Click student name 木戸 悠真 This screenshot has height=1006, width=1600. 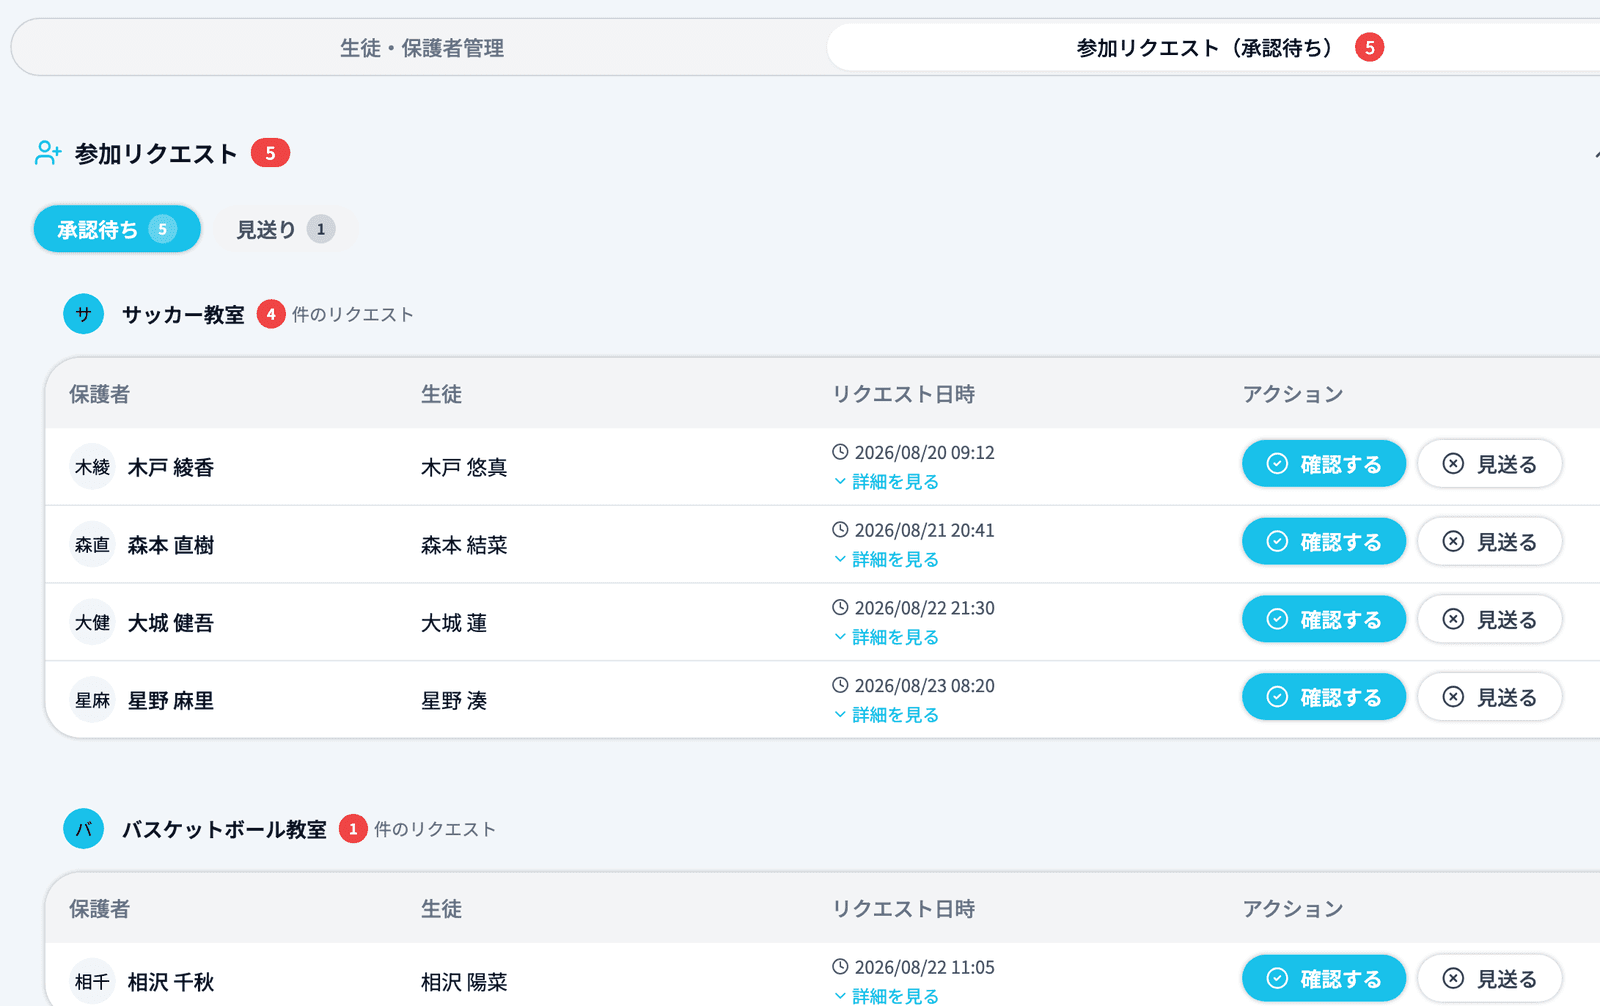coord(464,467)
